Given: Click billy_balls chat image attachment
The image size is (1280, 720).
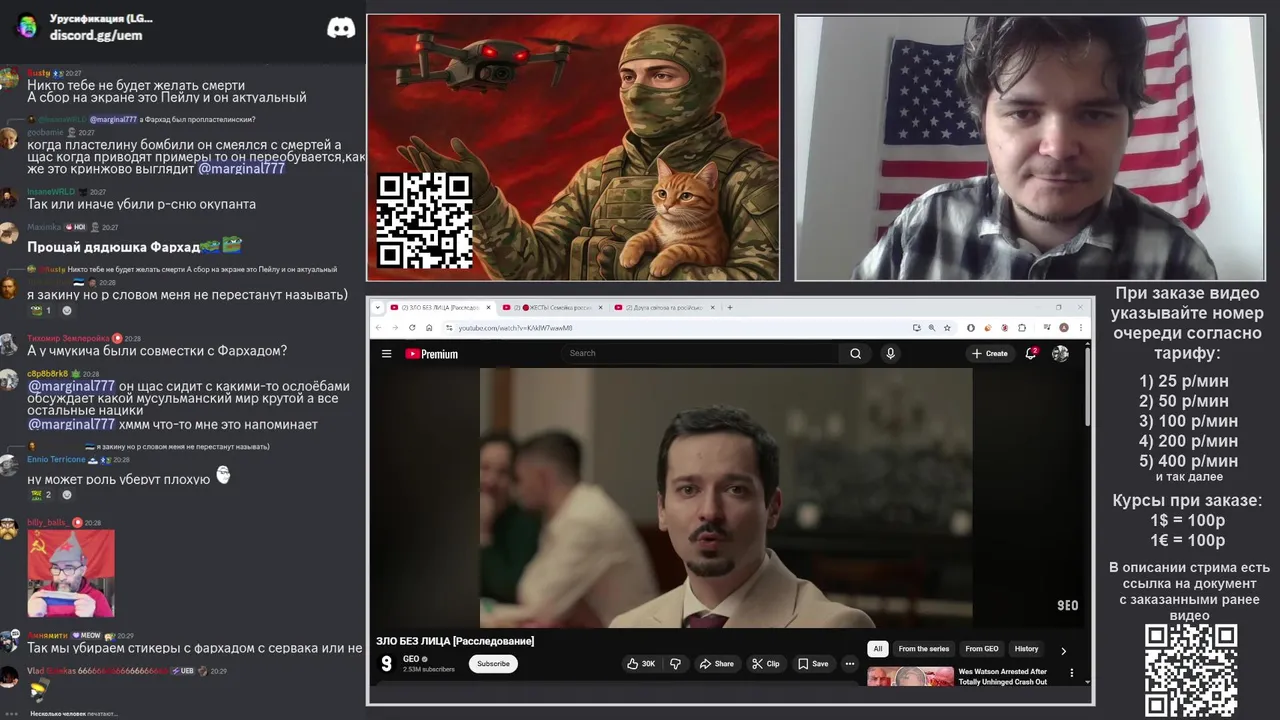Looking at the screenshot, I should 71,573.
